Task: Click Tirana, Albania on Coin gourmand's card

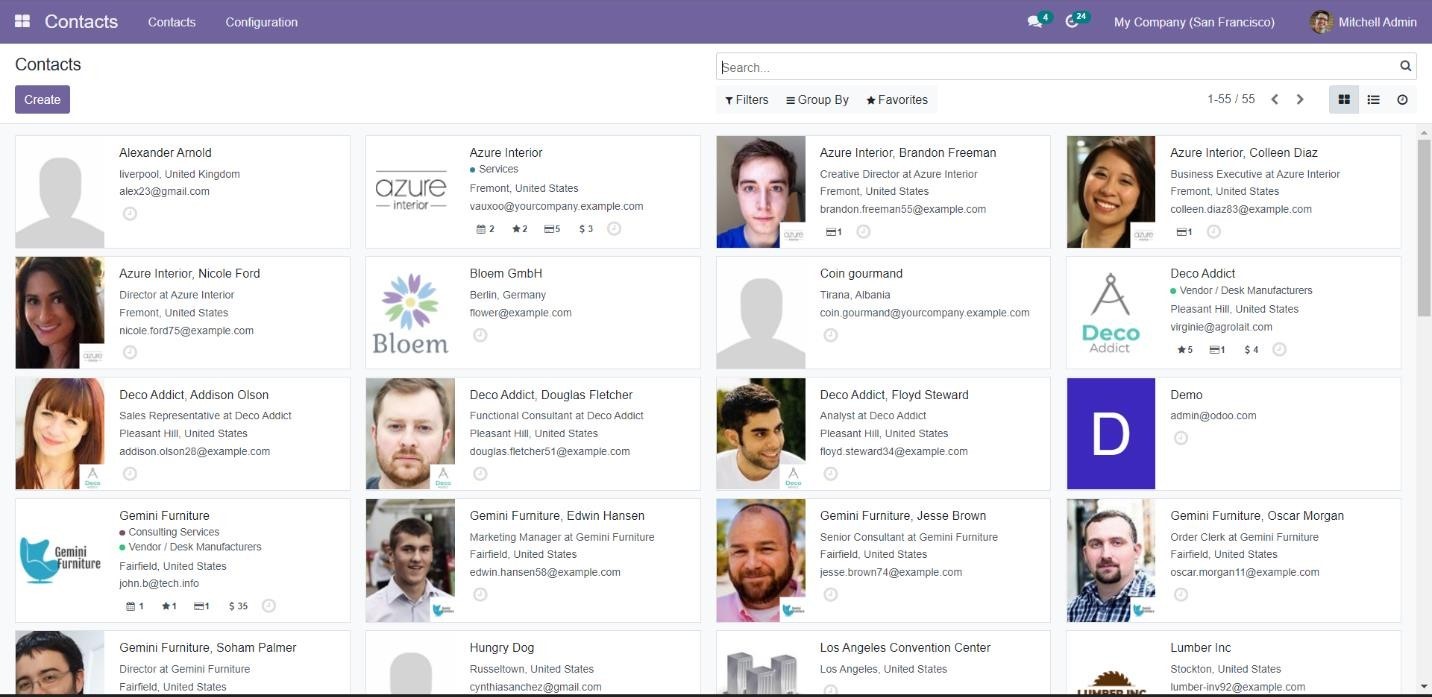Action: [855, 295]
